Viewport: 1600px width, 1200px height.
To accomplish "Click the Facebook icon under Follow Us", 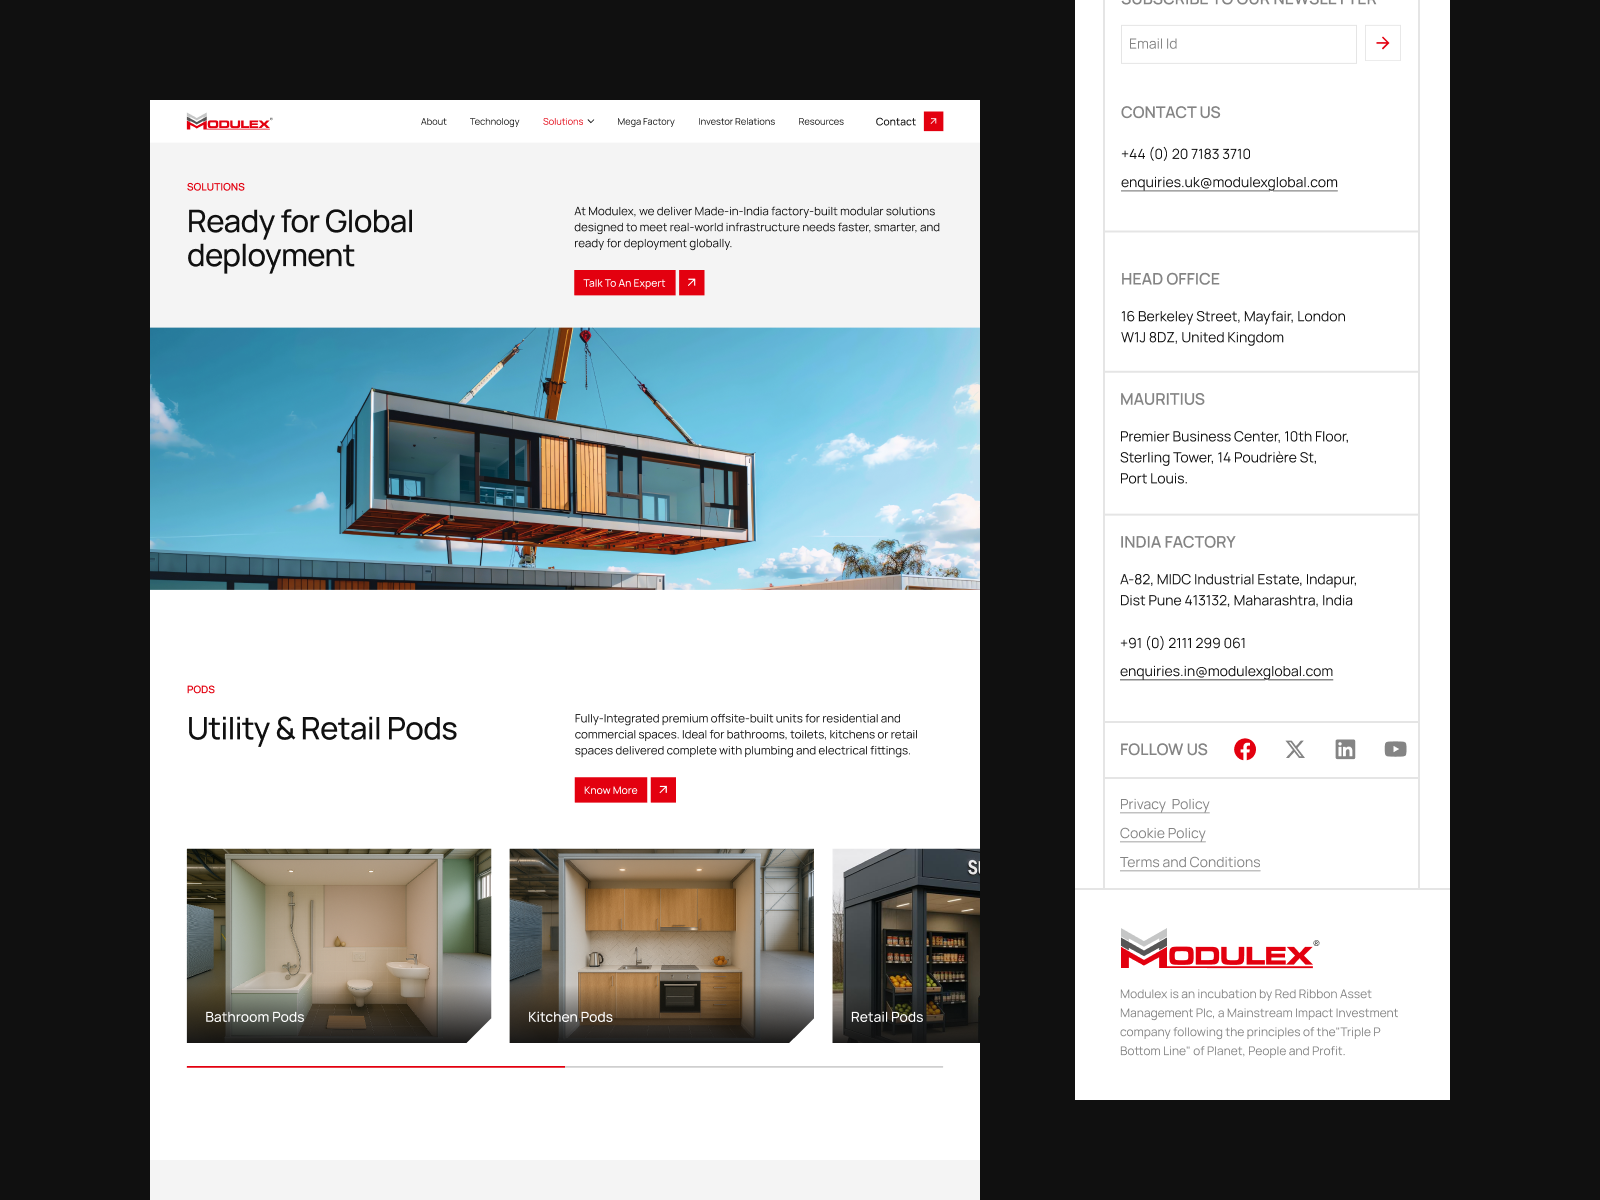I will tap(1244, 749).
